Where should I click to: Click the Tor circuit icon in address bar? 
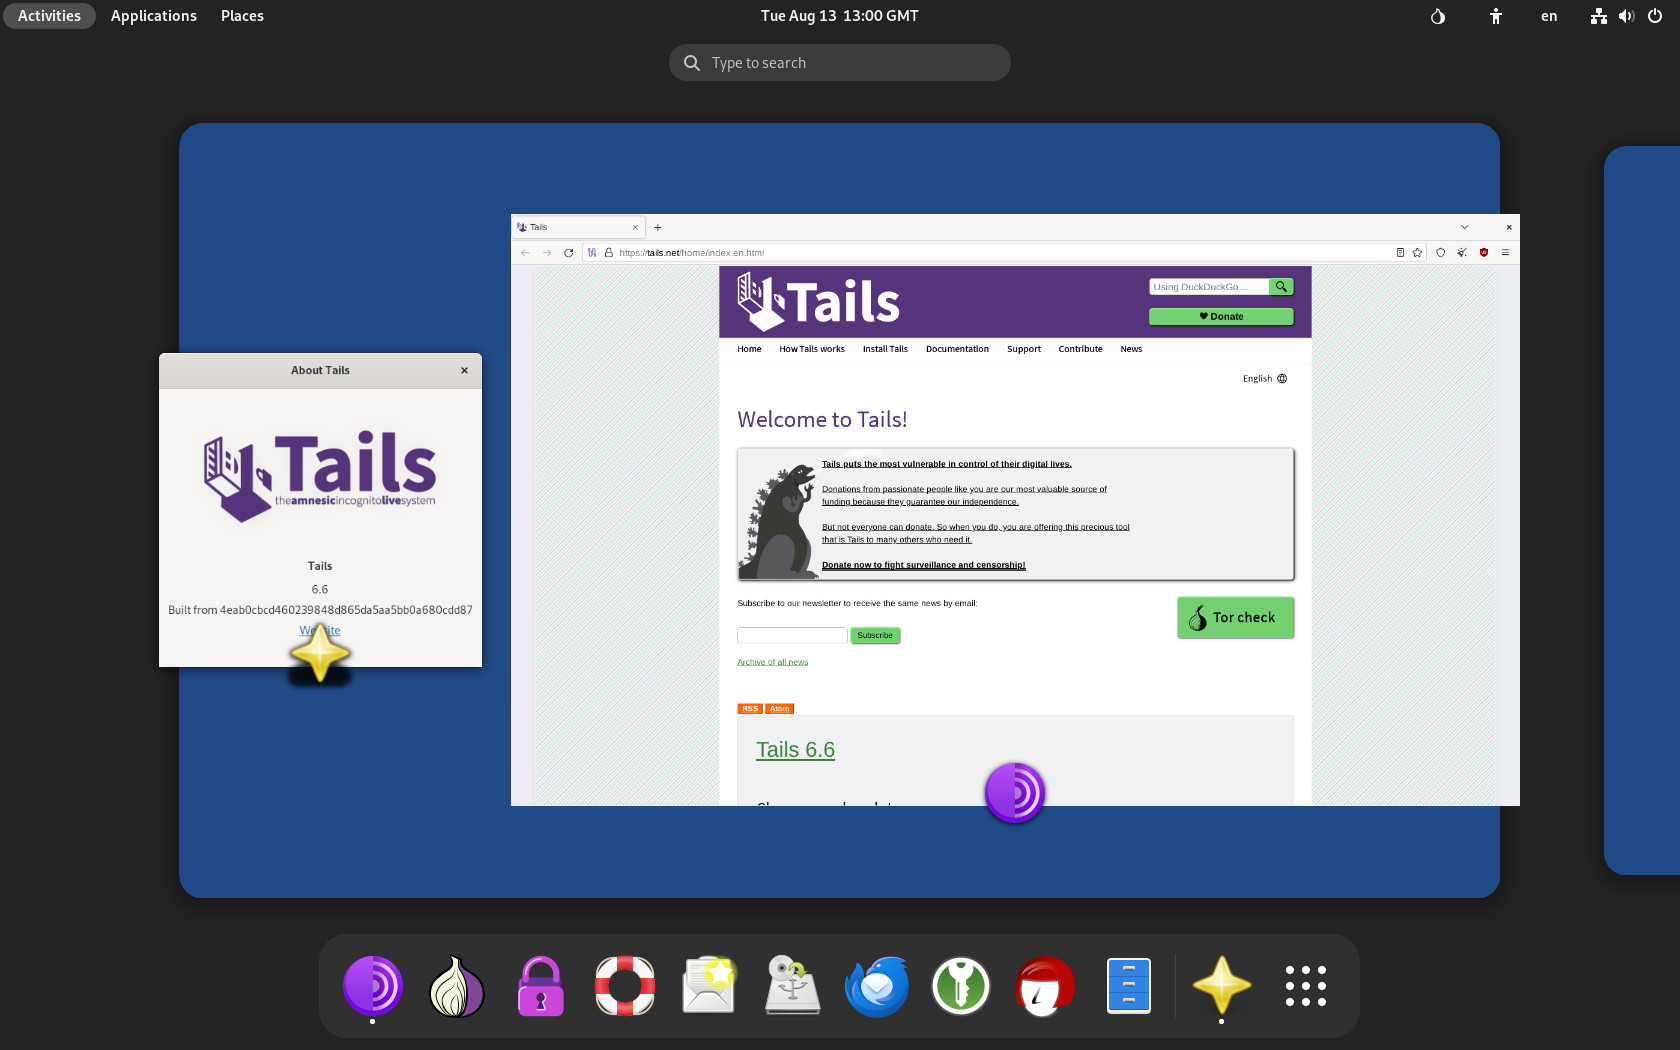click(x=592, y=253)
